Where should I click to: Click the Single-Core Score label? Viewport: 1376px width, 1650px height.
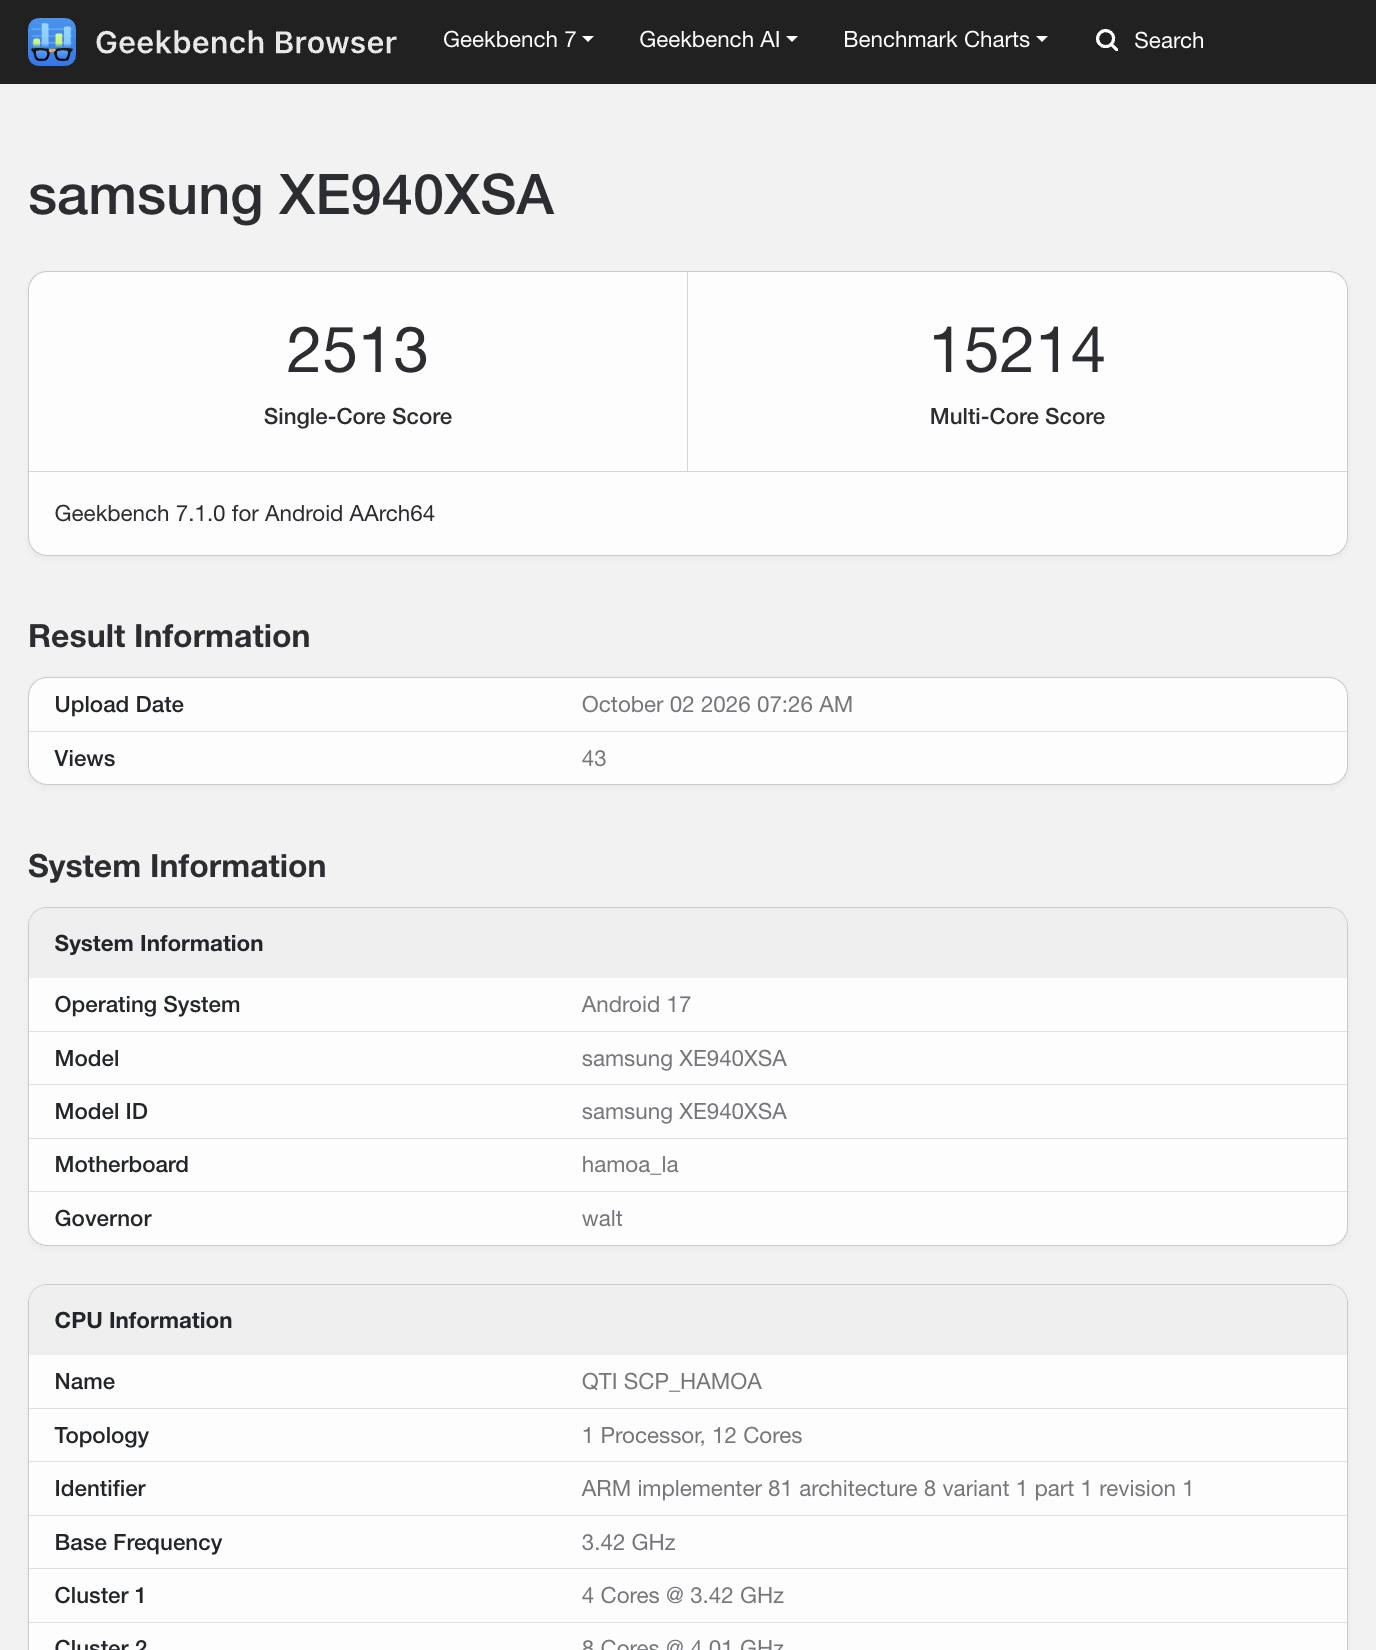(x=358, y=417)
